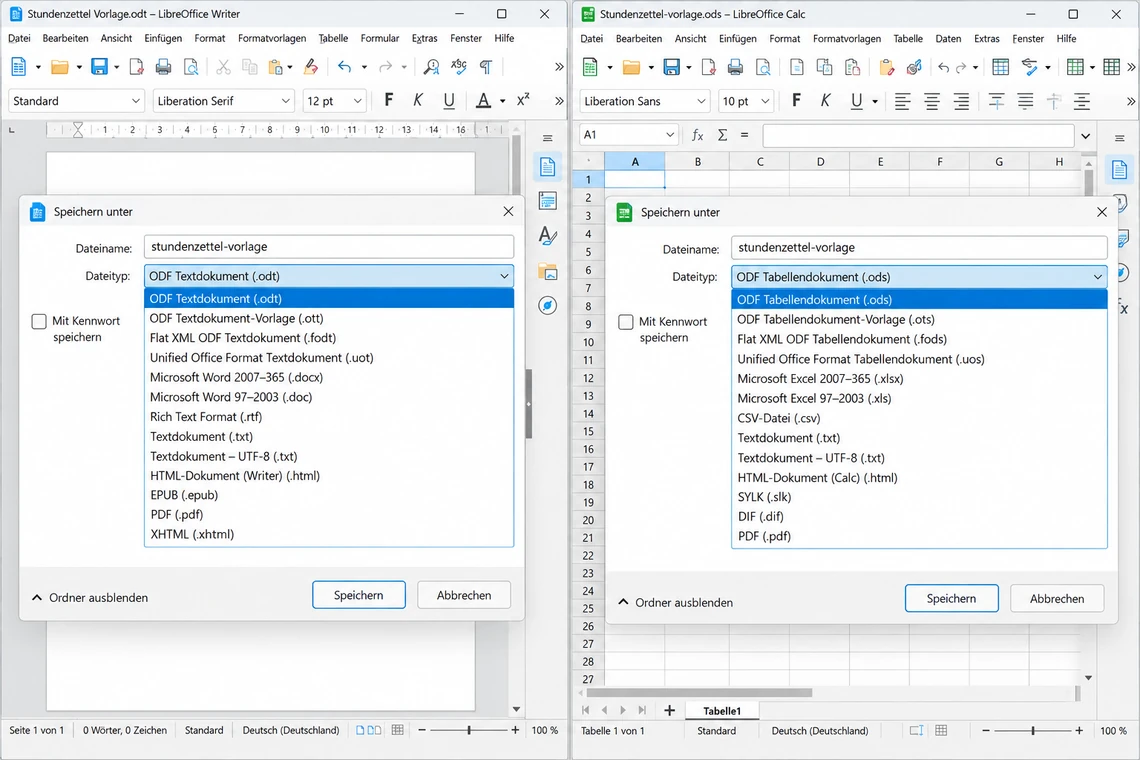This screenshot has height=760, width=1140.
Task: Choose CSV-Datei (.csv) file type in Calc
Action: click(x=919, y=418)
